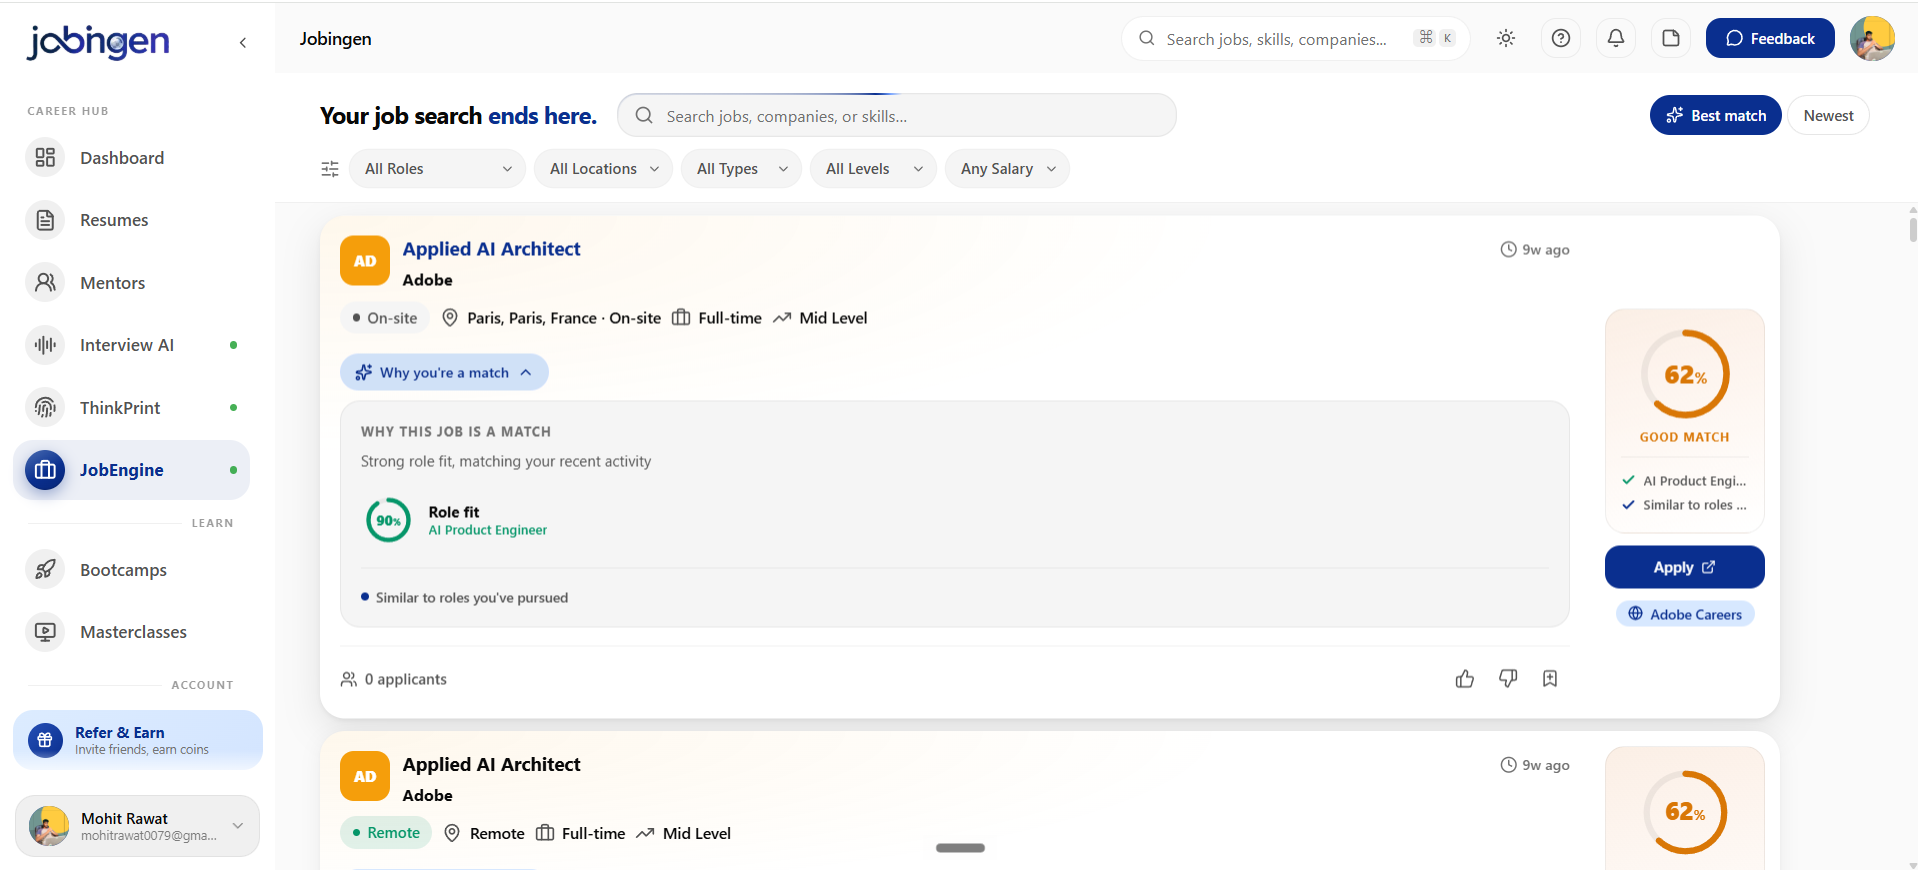This screenshot has width=1918, height=870.
Task: Open the All Roles dropdown
Action: 437,169
